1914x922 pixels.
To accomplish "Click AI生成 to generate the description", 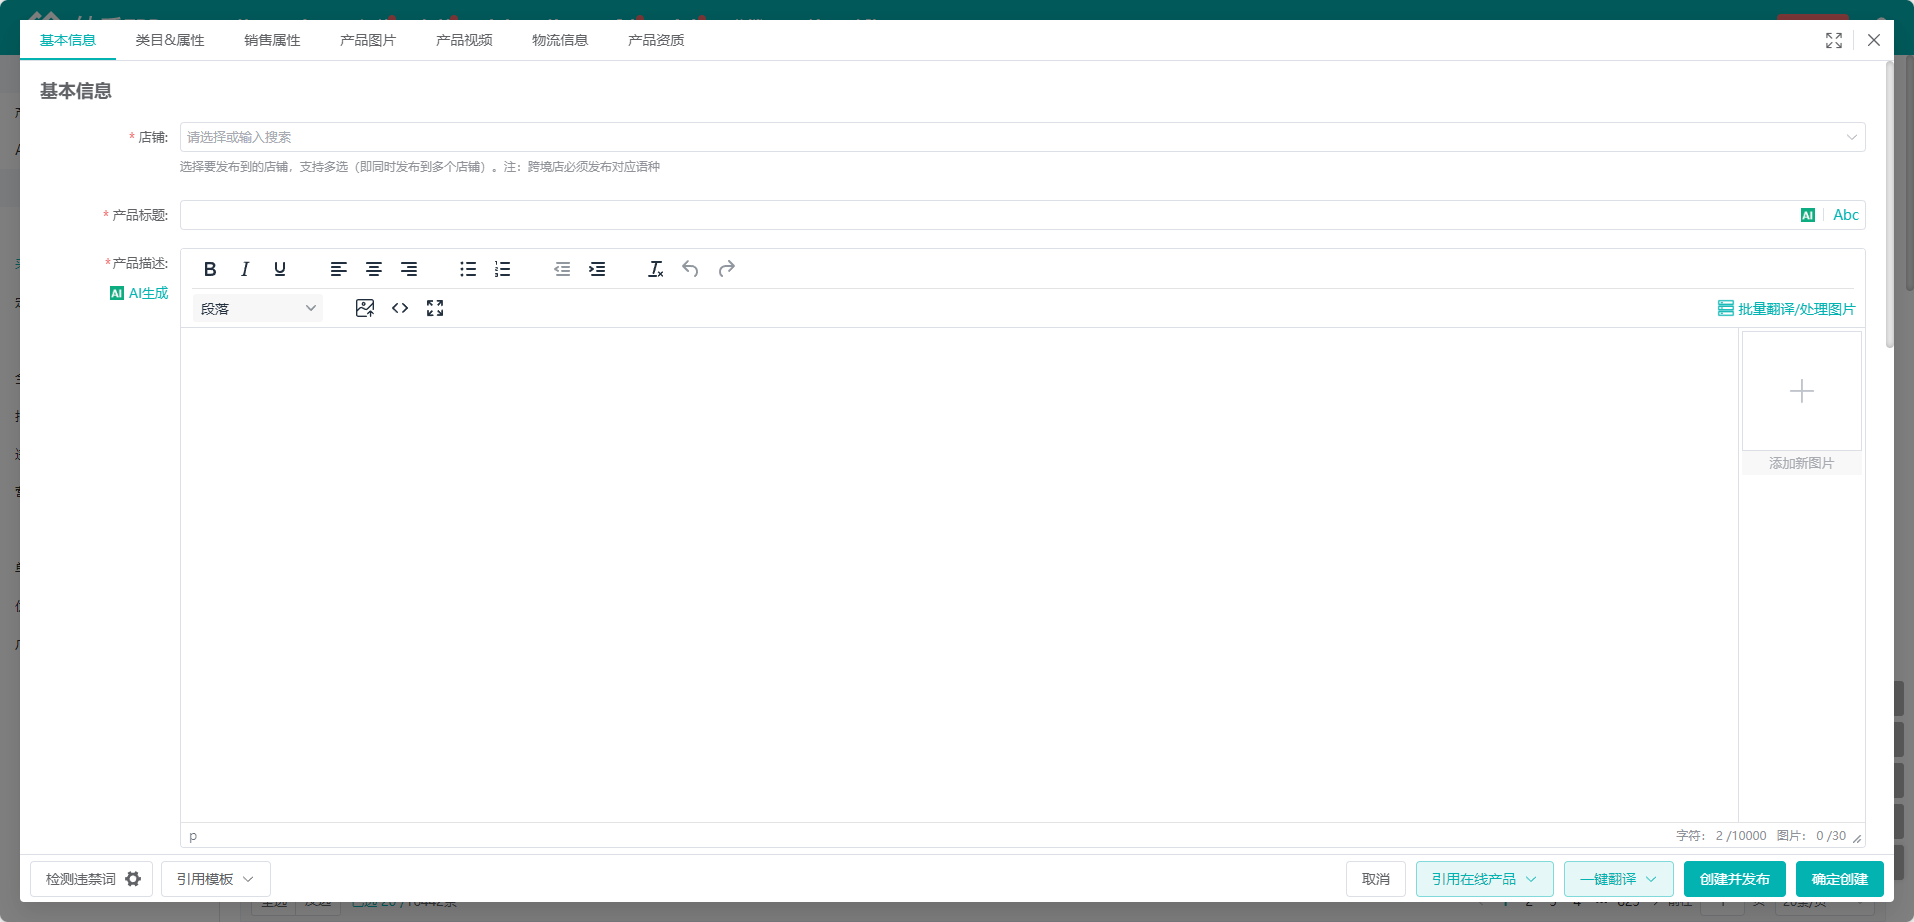I will [139, 293].
